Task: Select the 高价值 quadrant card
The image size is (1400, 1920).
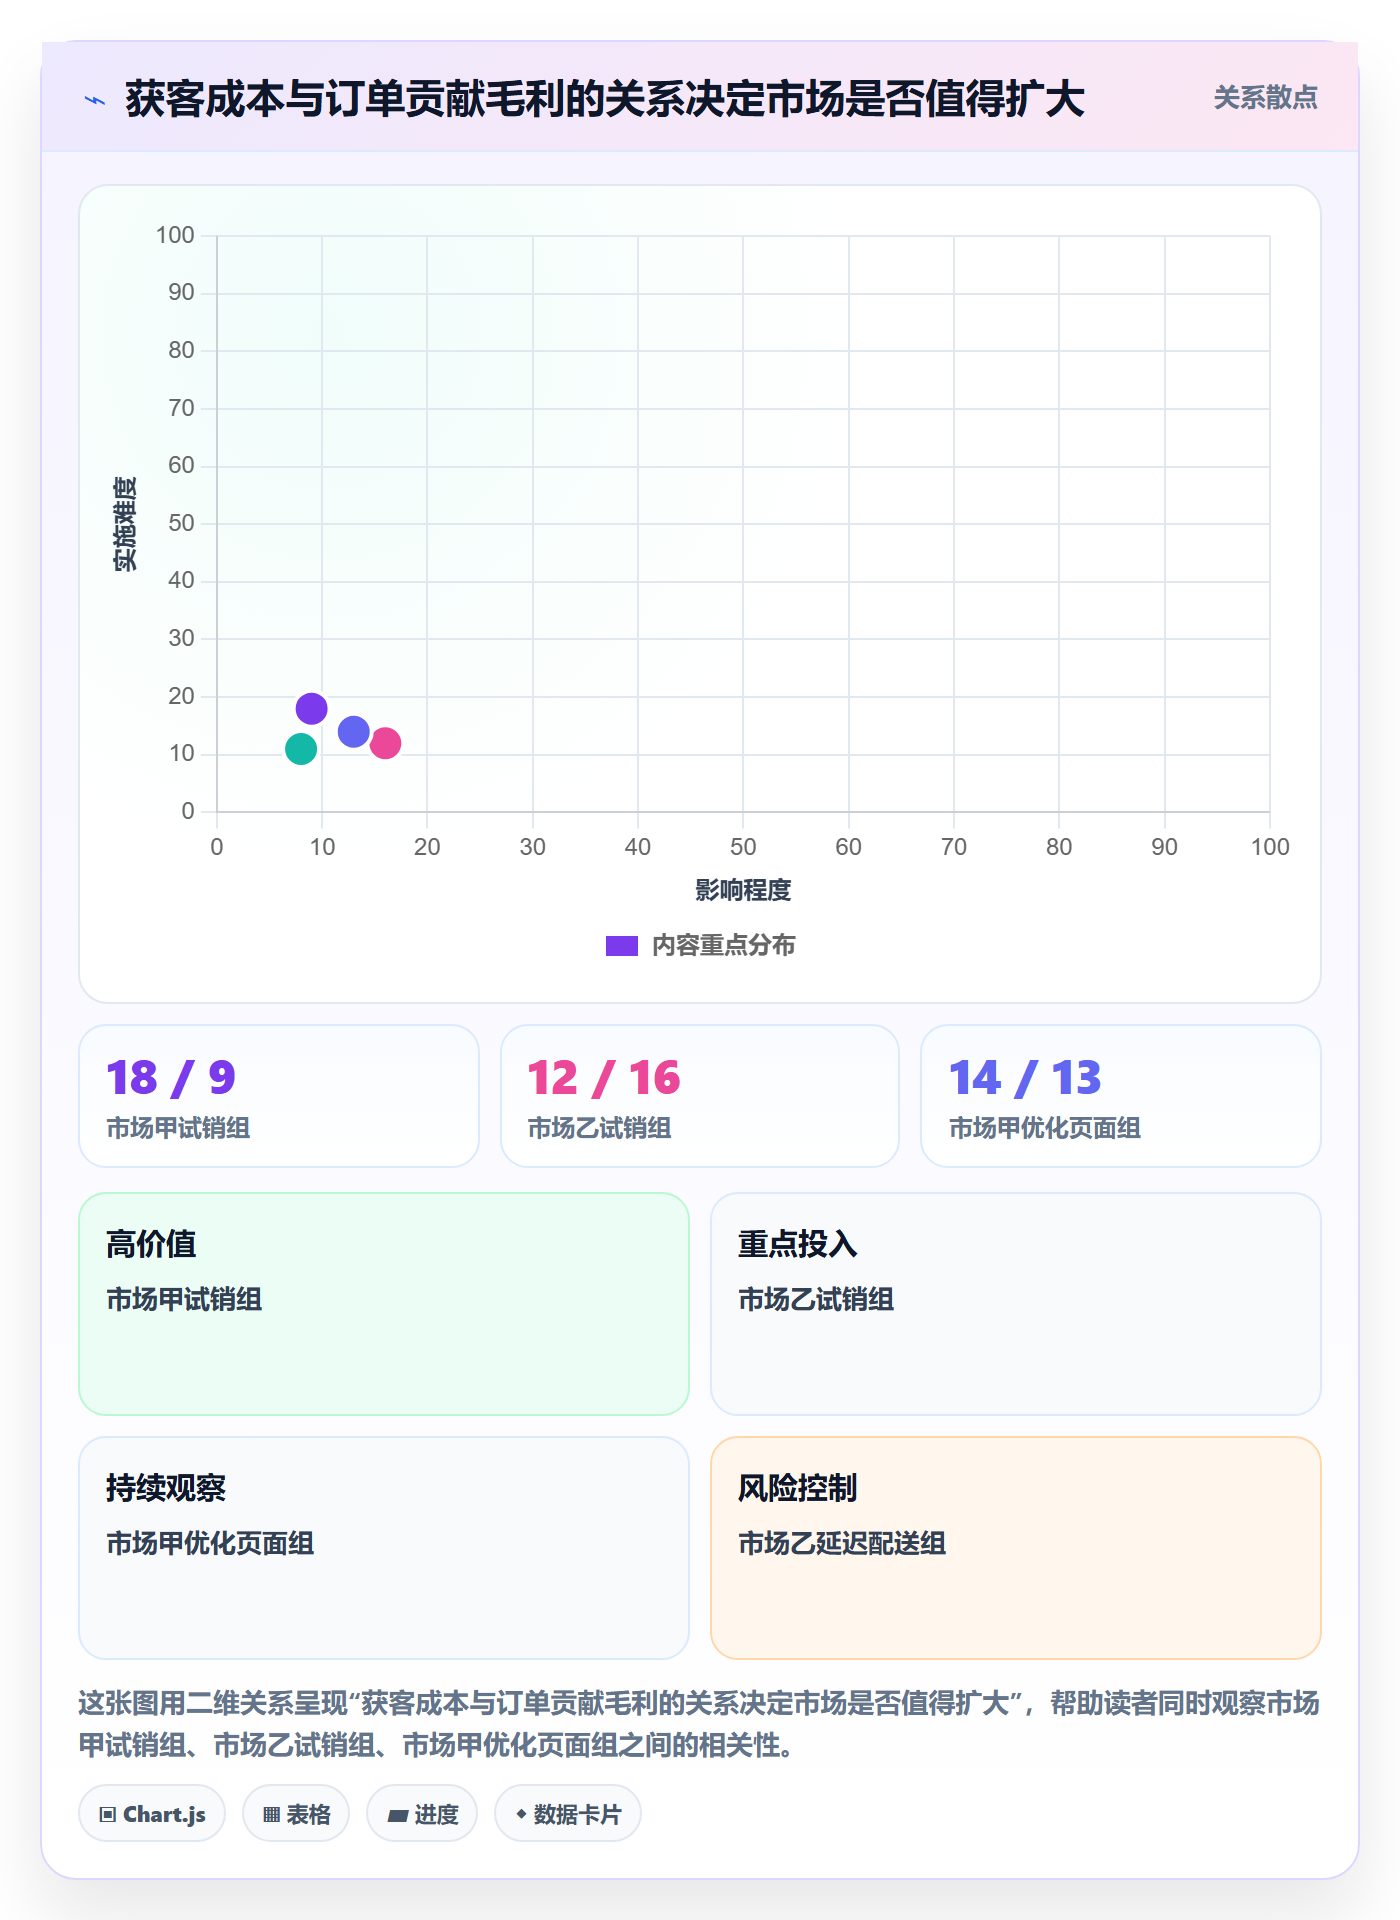Action: click(384, 1304)
